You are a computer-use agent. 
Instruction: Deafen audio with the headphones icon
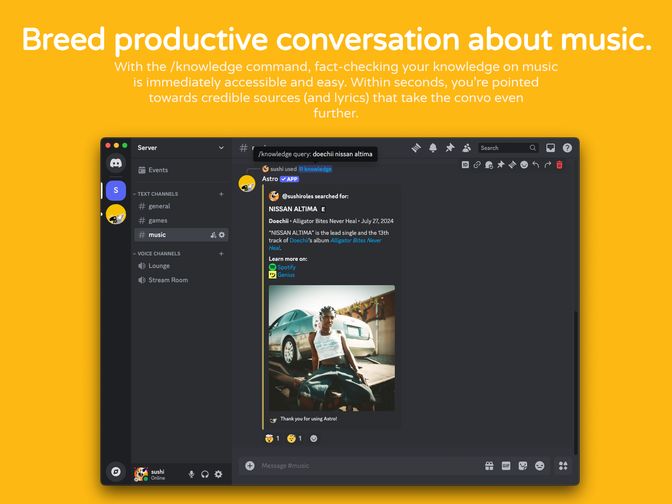click(205, 474)
